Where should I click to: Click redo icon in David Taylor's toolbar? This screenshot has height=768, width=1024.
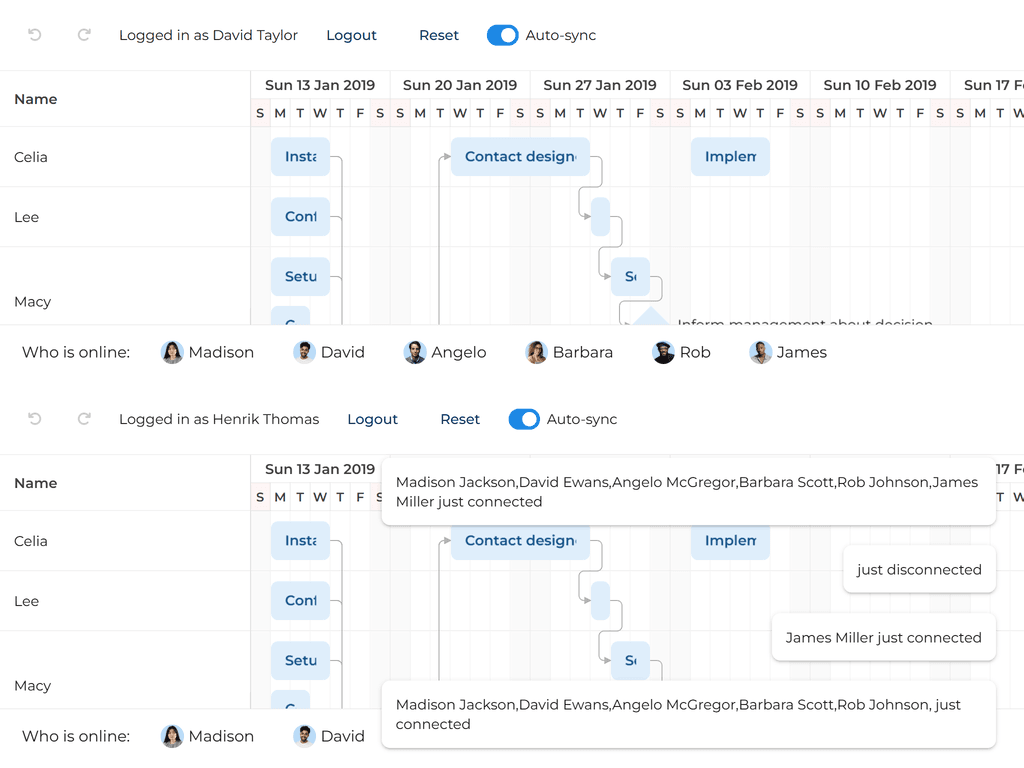click(x=84, y=35)
